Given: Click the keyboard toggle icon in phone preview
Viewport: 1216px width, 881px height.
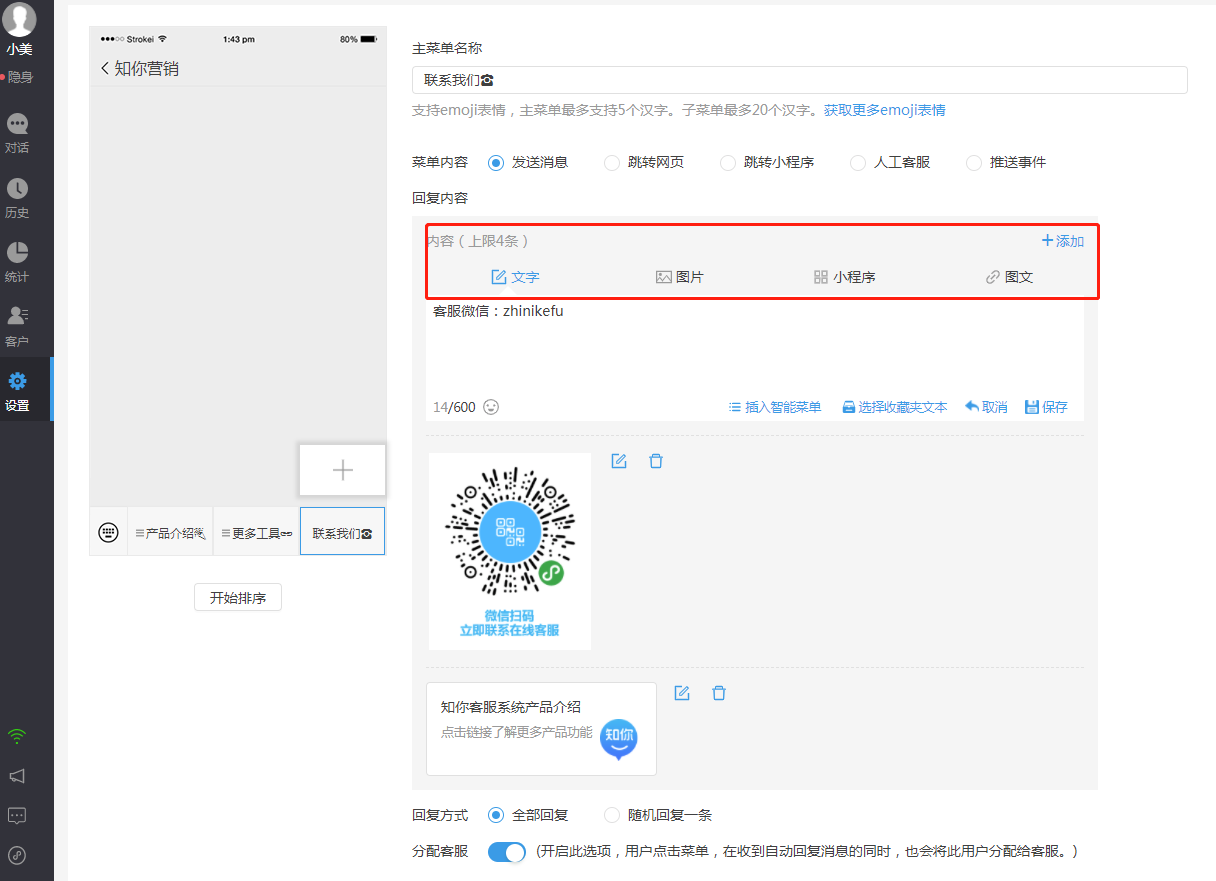Looking at the screenshot, I should [109, 533].
